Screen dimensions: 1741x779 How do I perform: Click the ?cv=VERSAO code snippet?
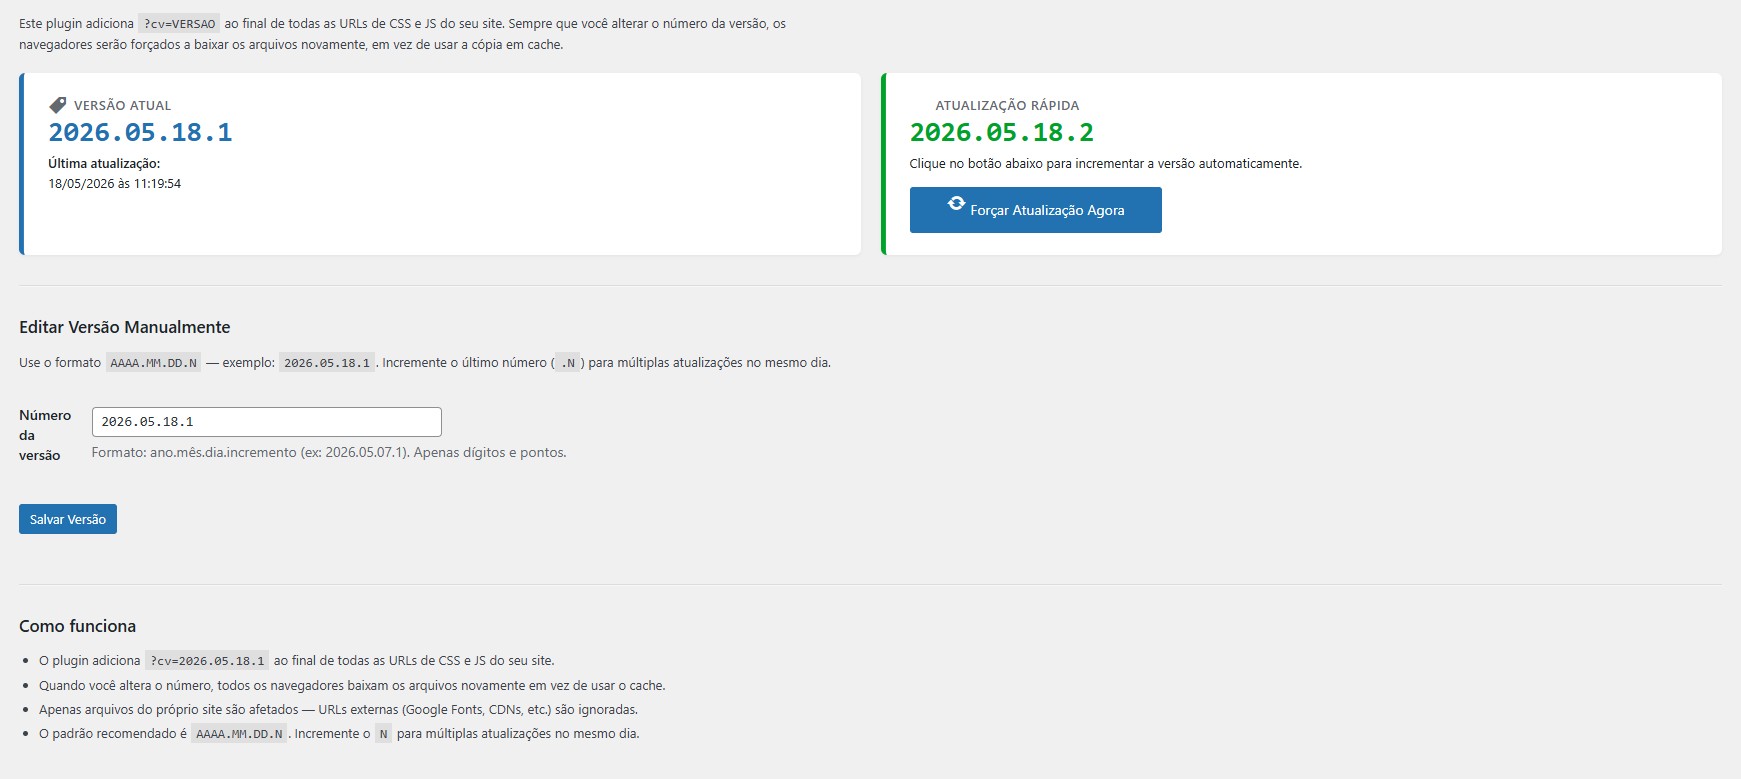click(x=179, y=24)
